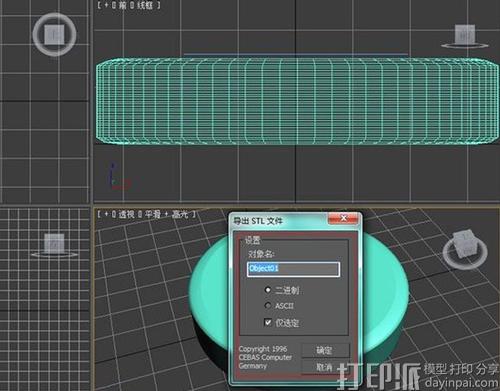Screen dimensions: 500x391
Task: Toggle the 仅选定 (Selected only) checkbox
Action: coord(268,322)
